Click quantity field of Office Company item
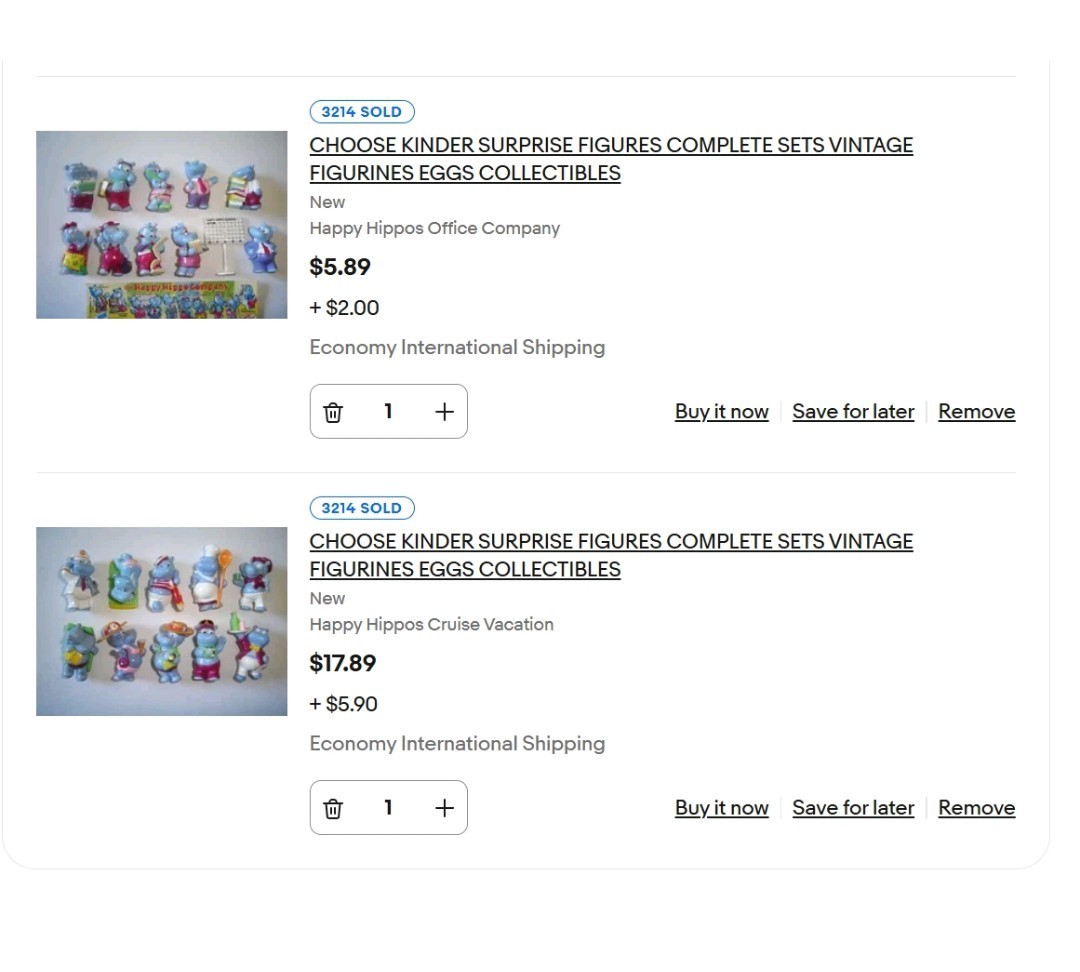Image resolution: width=1080 pixels, height=972 pixels. (388, 412)
